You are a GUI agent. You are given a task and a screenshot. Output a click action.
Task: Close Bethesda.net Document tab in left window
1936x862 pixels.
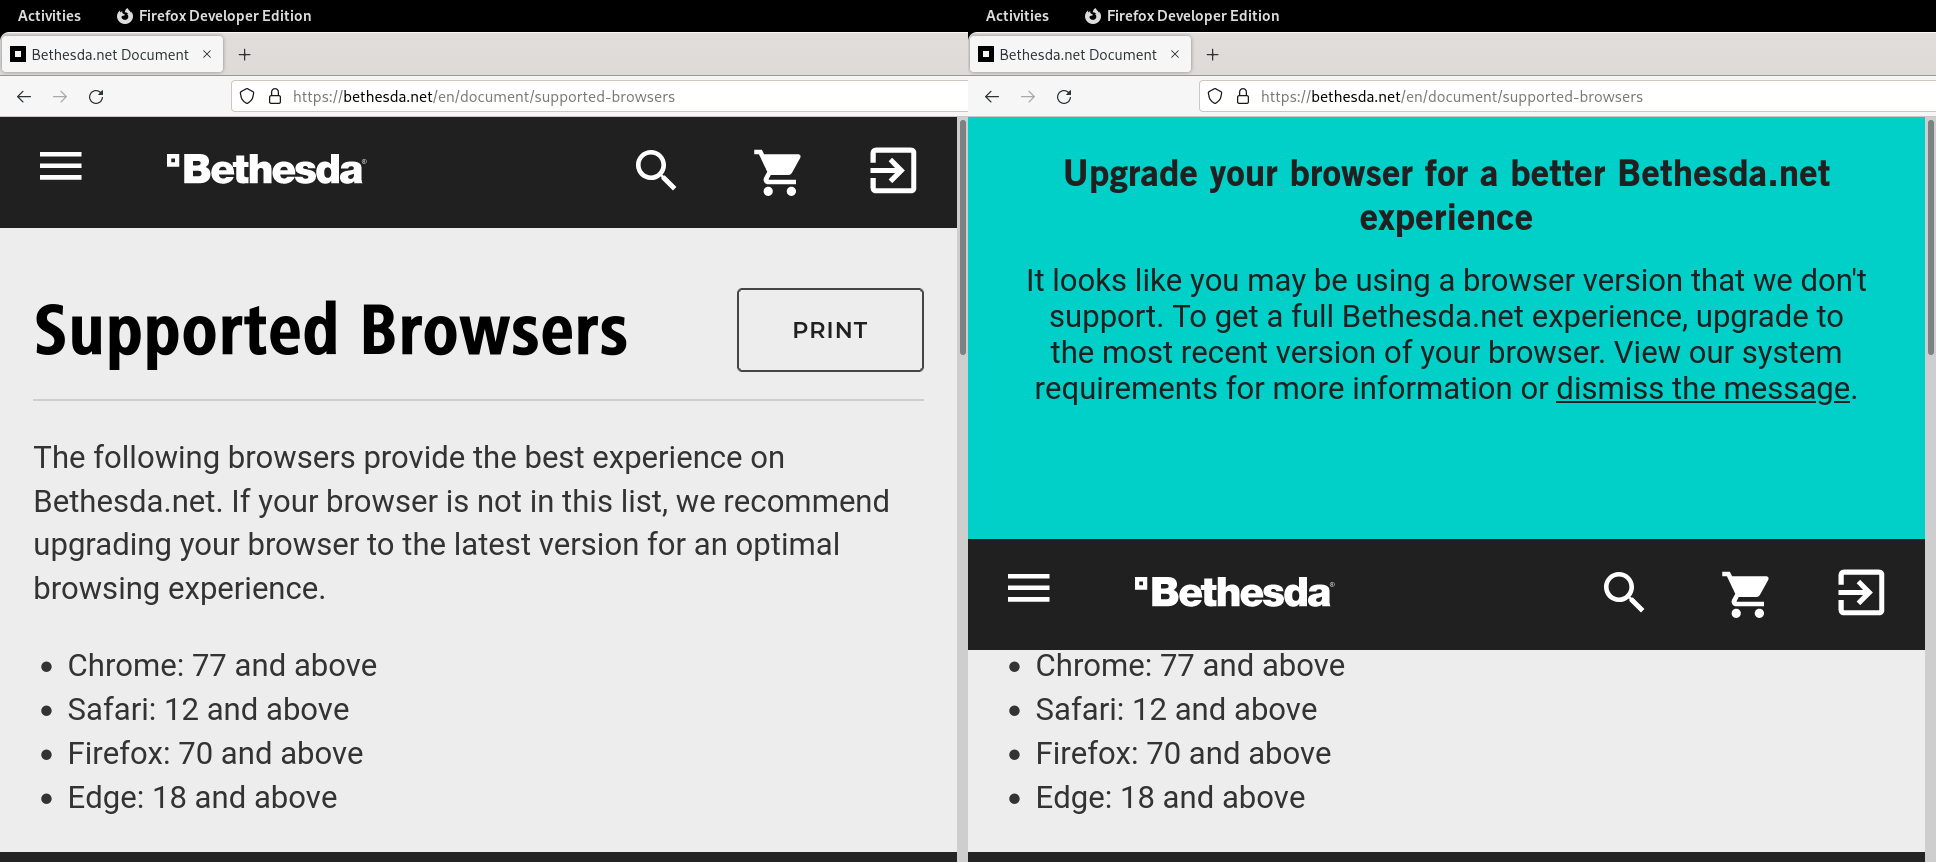207,55
